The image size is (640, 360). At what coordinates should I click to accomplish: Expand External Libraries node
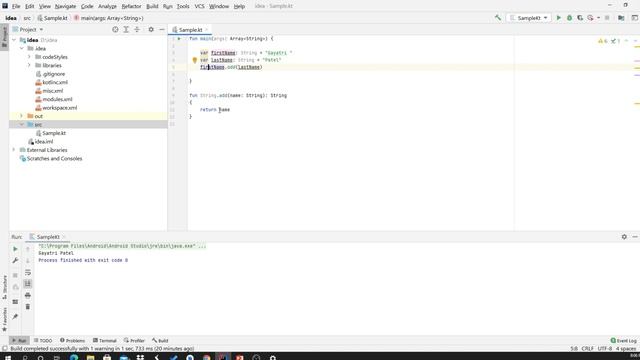(14, 150)
